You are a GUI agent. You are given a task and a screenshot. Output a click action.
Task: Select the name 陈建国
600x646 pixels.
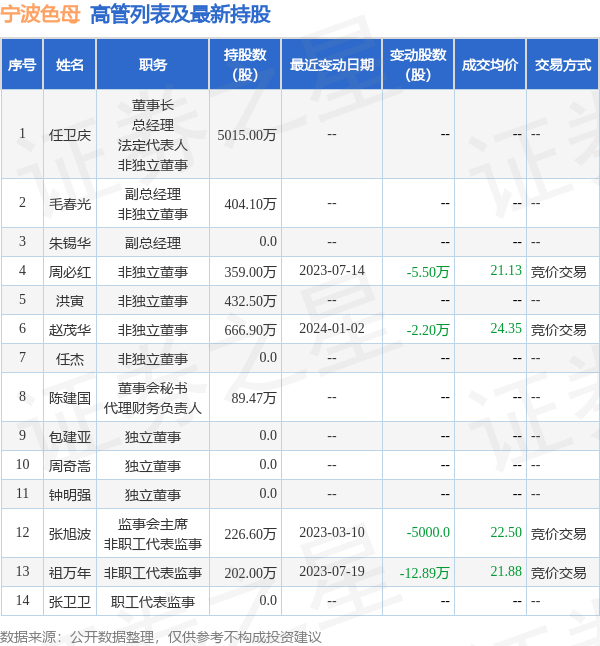(70, 398)
